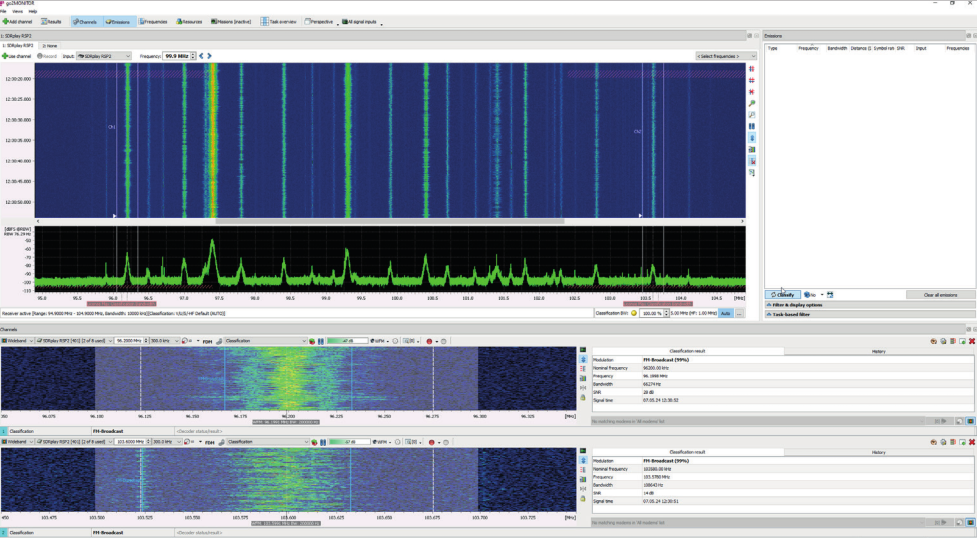
Task: Switch to the History tab
Action: (x=877, y=352)
